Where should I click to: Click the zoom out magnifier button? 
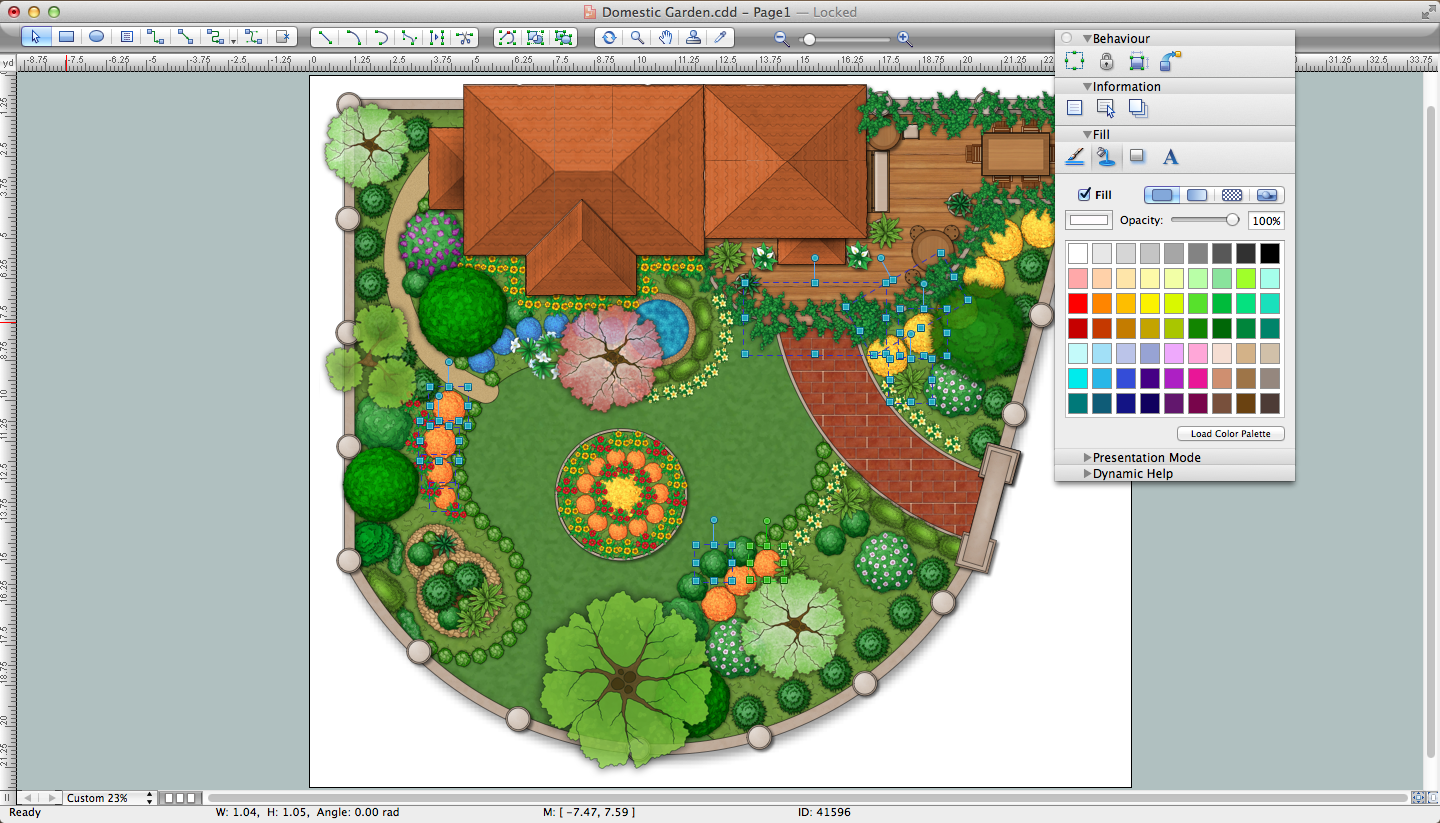click(782, 39)
